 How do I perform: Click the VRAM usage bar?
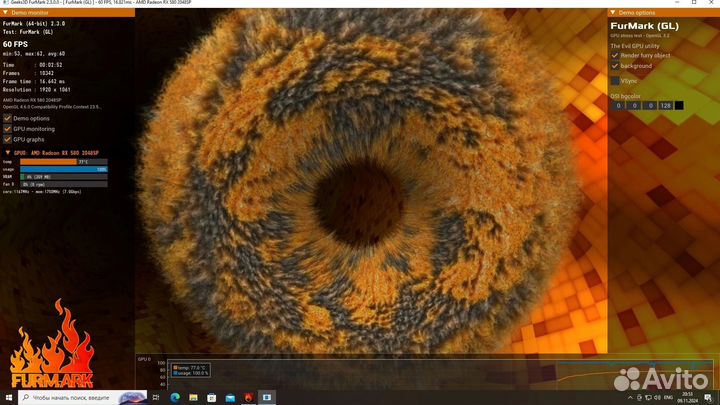click(64, 177)
